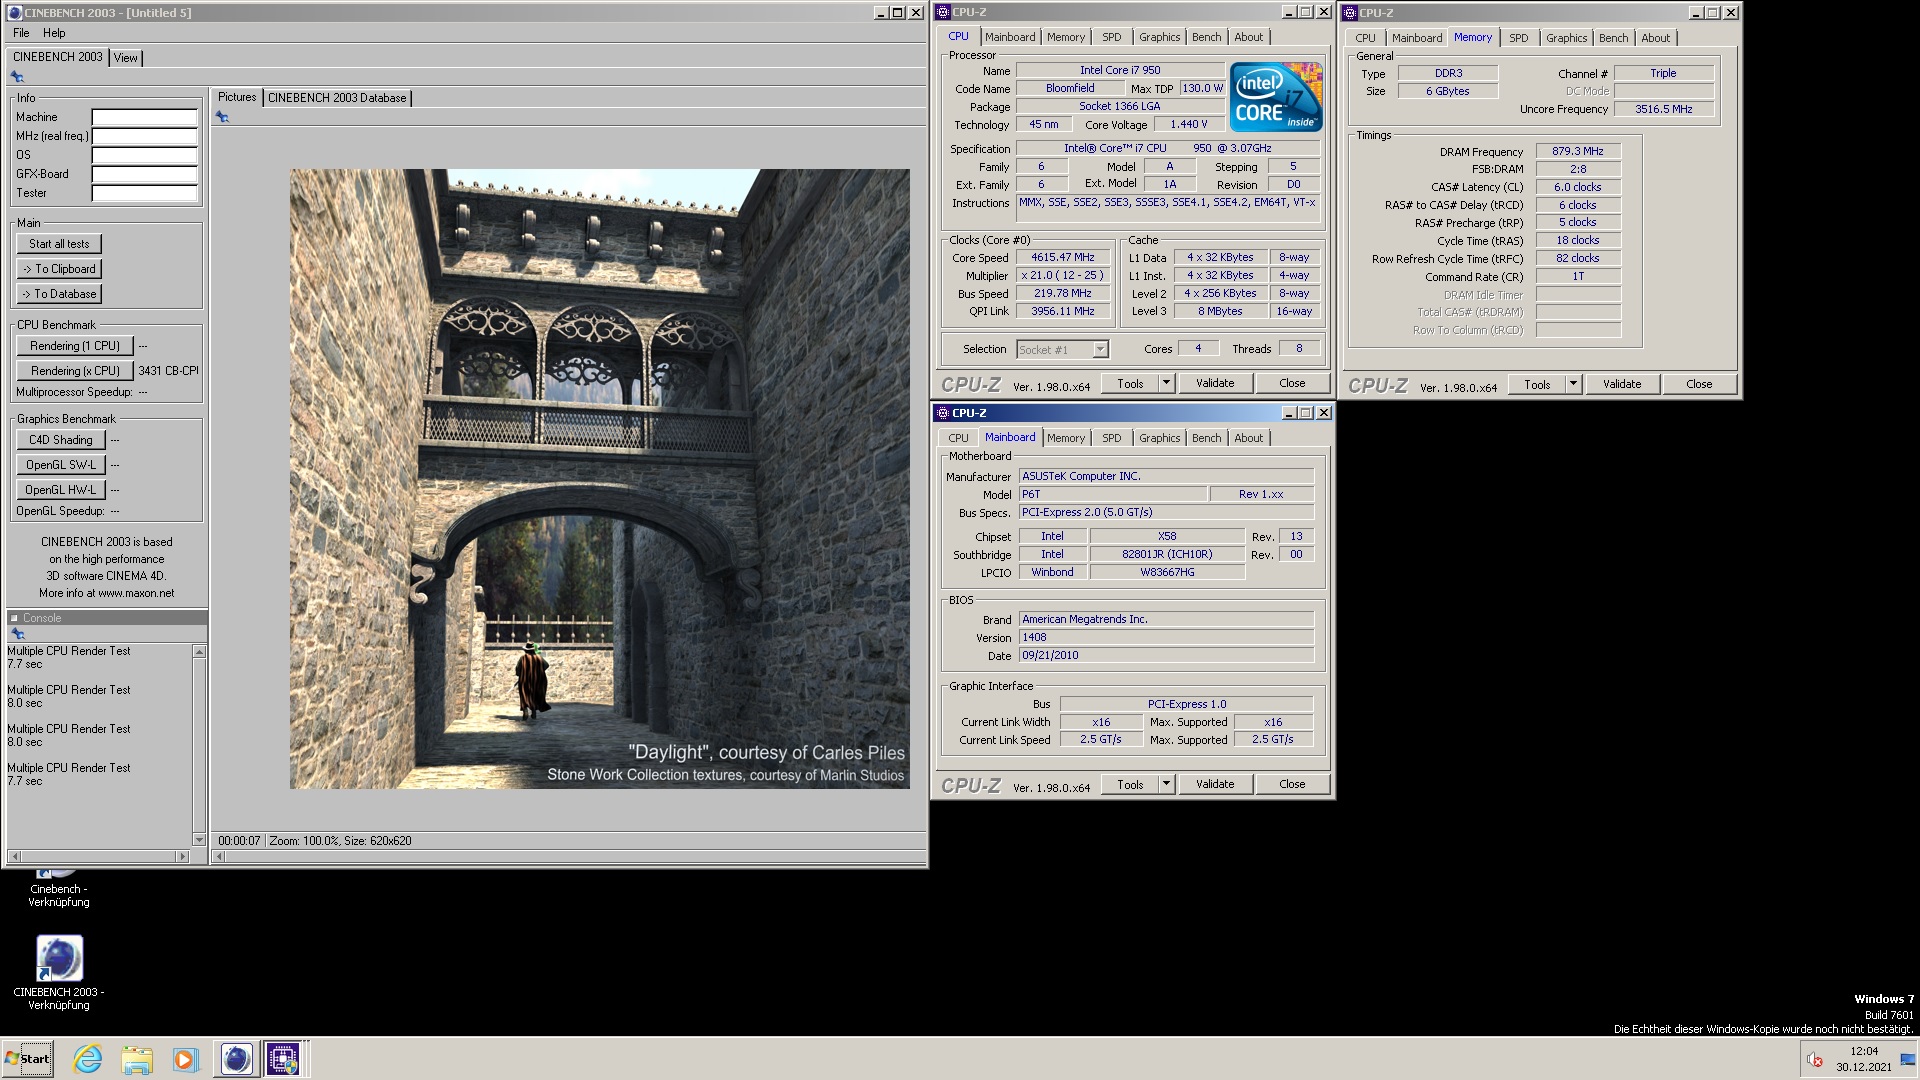The height and width of the screenshot is (1080, 1920).
Task: Click To Database button
Action: pyautogui.click(x=59, y=294)
